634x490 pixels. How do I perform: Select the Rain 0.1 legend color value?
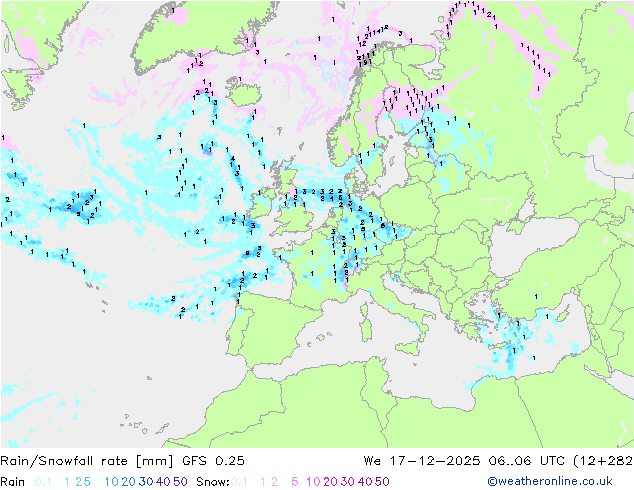[43, 482]
